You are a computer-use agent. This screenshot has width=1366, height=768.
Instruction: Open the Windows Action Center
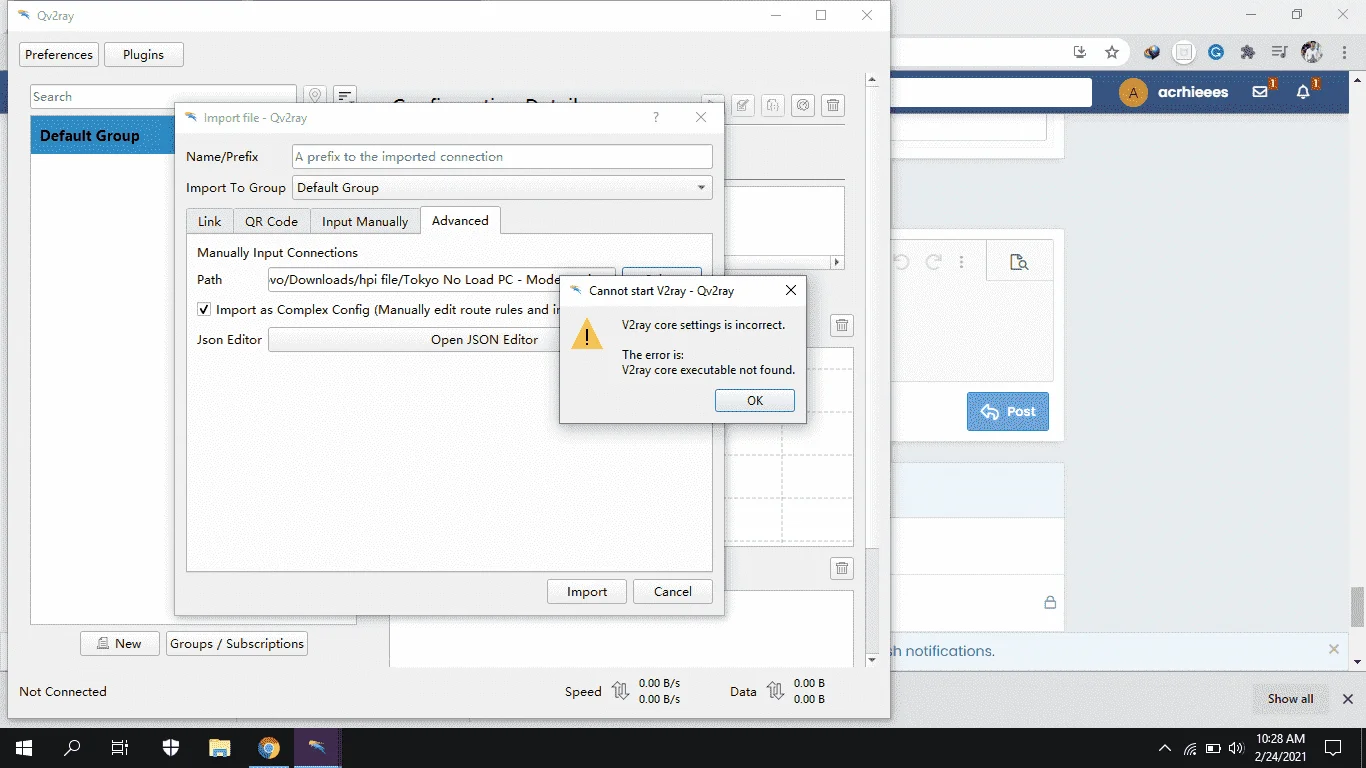click(x=1333, y=747)
